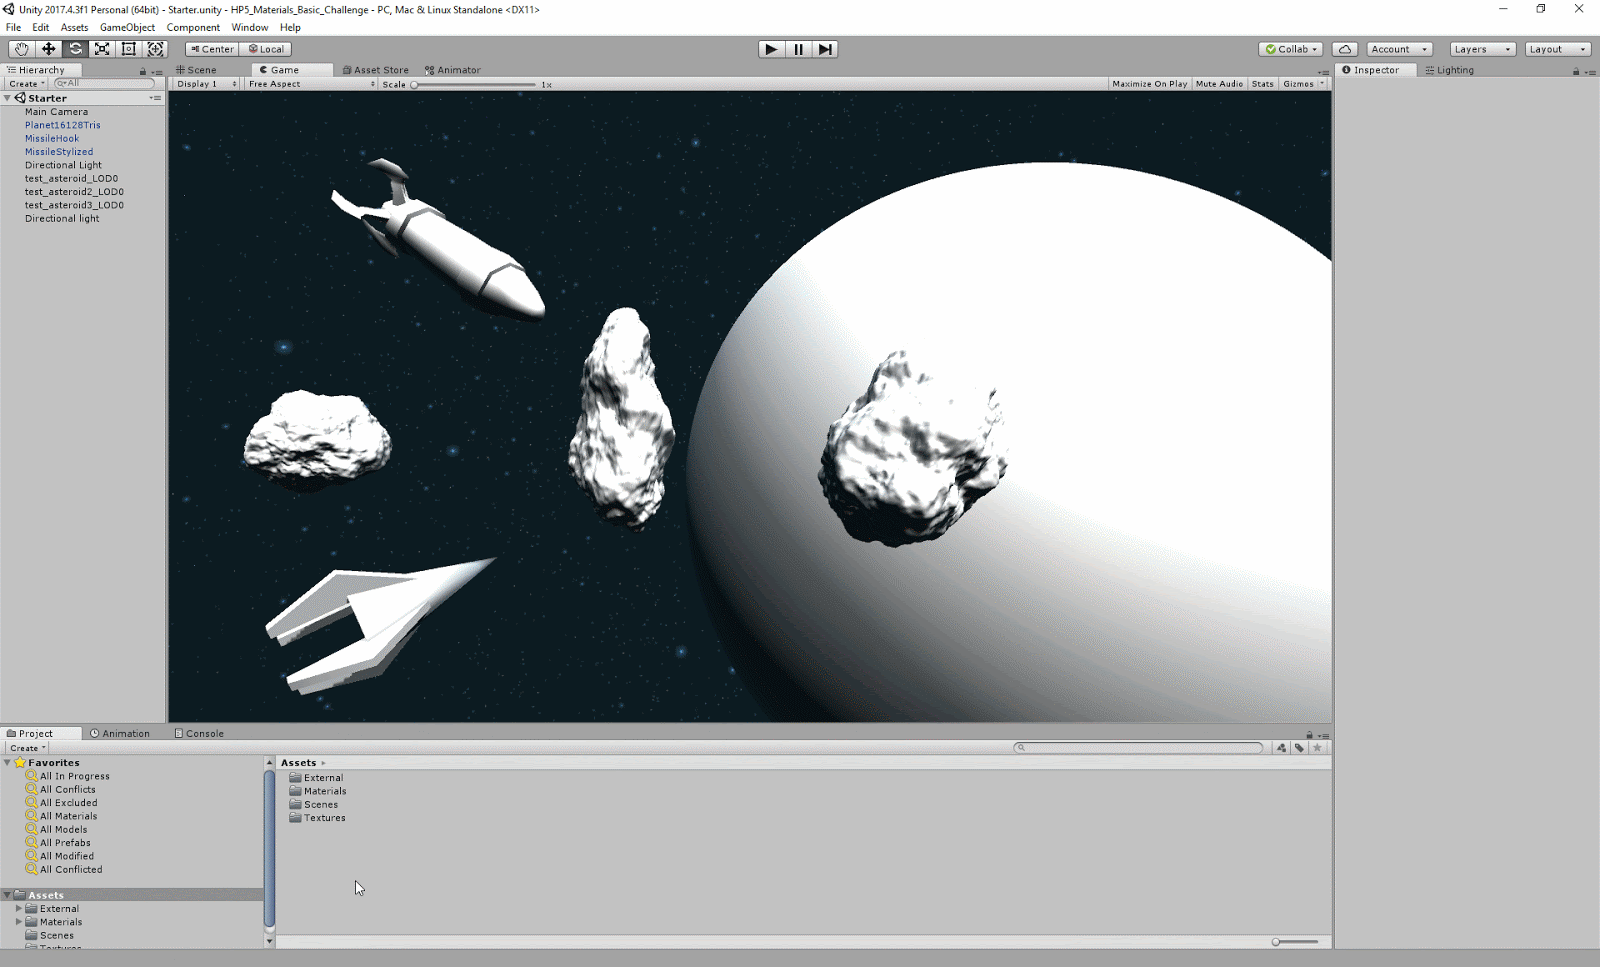Toggle Maximize On Play

[x=1149, y=84]
